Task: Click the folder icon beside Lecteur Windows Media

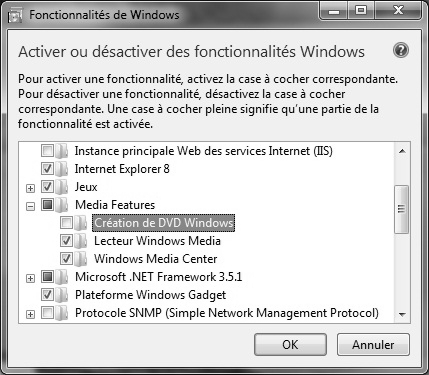Action: (81, 241)
